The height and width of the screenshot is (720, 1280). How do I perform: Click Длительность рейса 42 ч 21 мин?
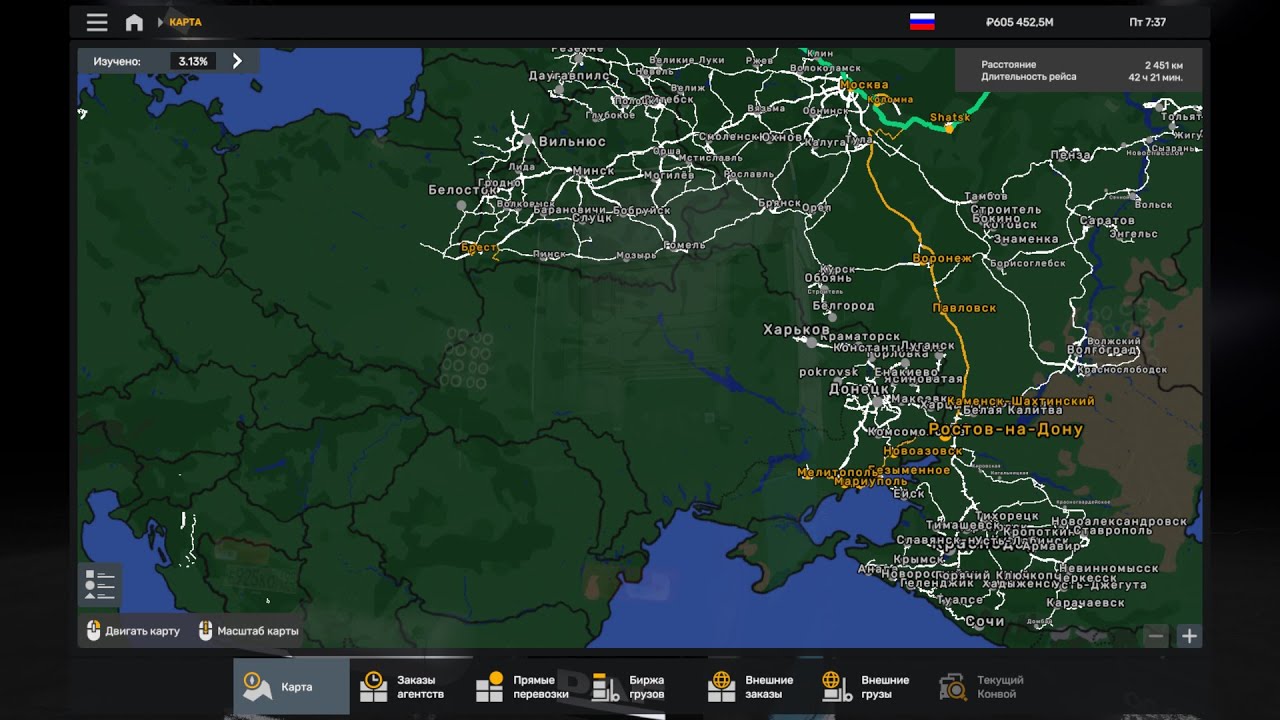[x=1156, y=77]
